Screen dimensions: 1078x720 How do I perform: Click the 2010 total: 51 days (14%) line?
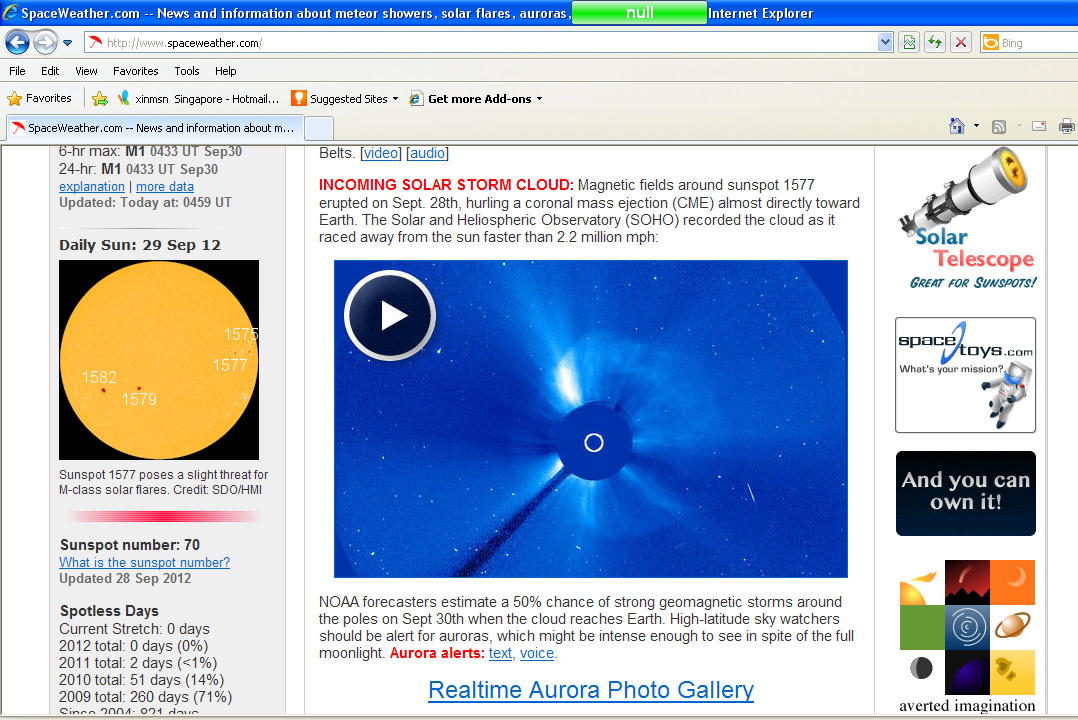click(x=142, y=680)
